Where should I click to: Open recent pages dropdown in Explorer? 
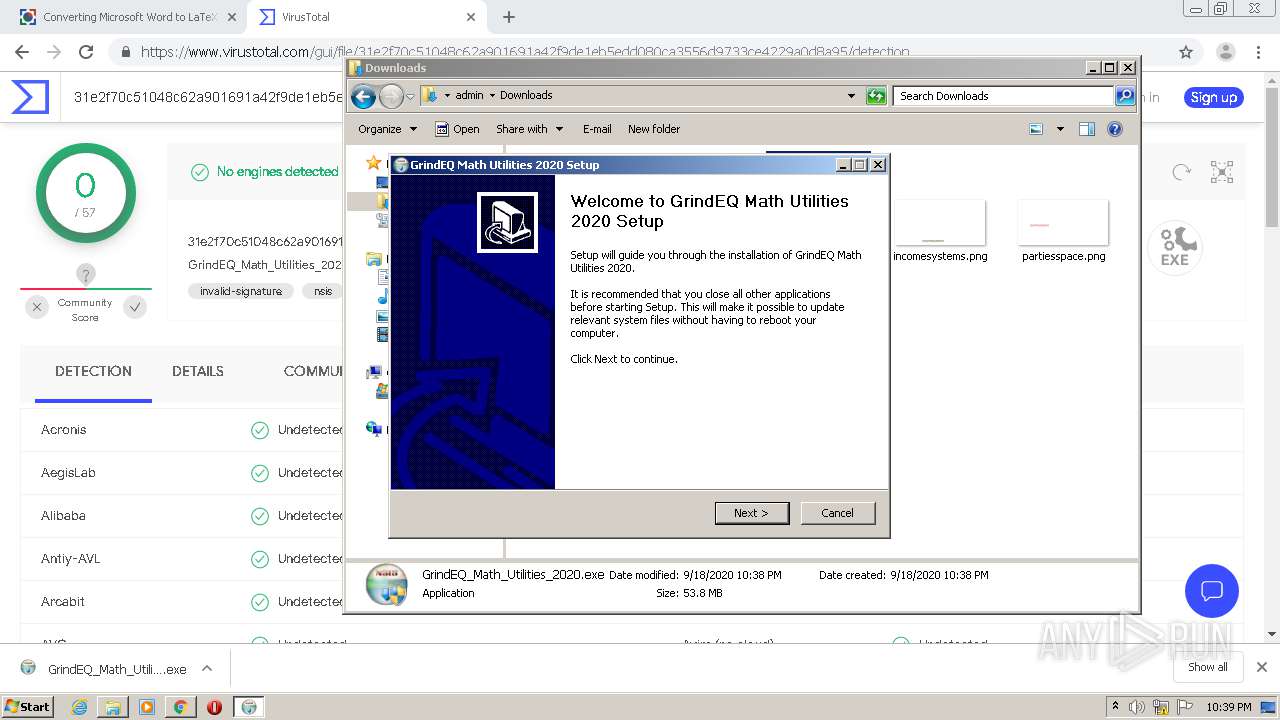point(410,96)
